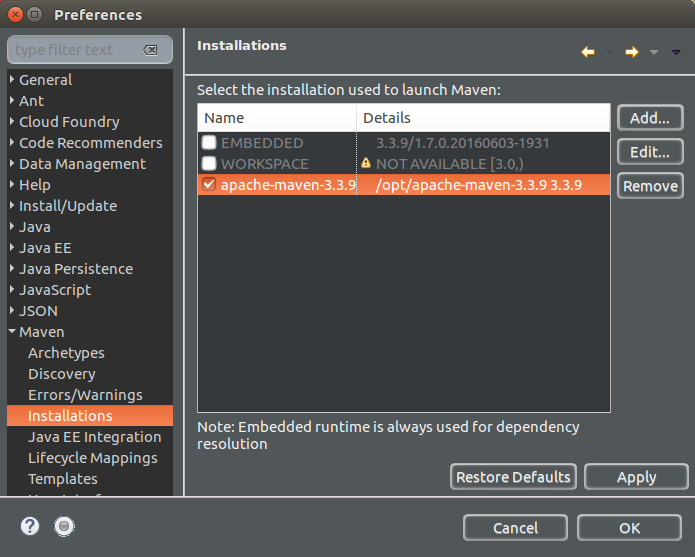Expand the JSON tree node
Viewport: 695px width, 557px height.
coord(12,310)
